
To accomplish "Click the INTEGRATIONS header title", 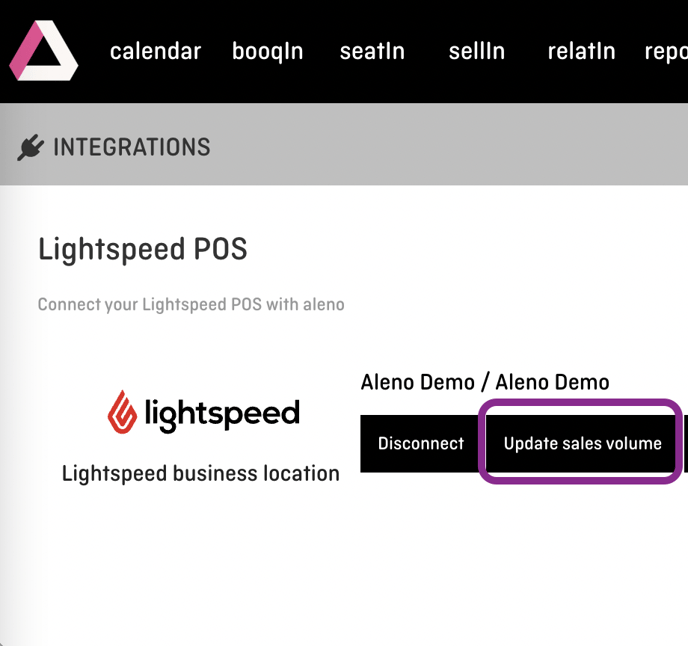I will (x=132, y=147).
